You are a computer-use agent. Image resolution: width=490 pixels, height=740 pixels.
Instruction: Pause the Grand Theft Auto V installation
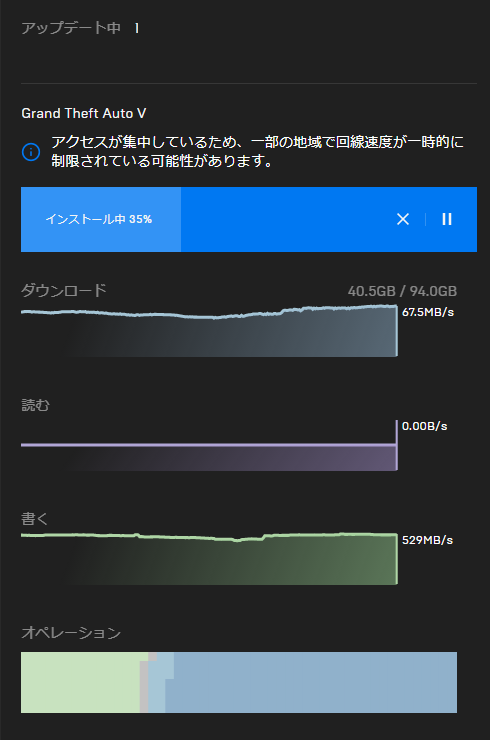pos(447,219)
